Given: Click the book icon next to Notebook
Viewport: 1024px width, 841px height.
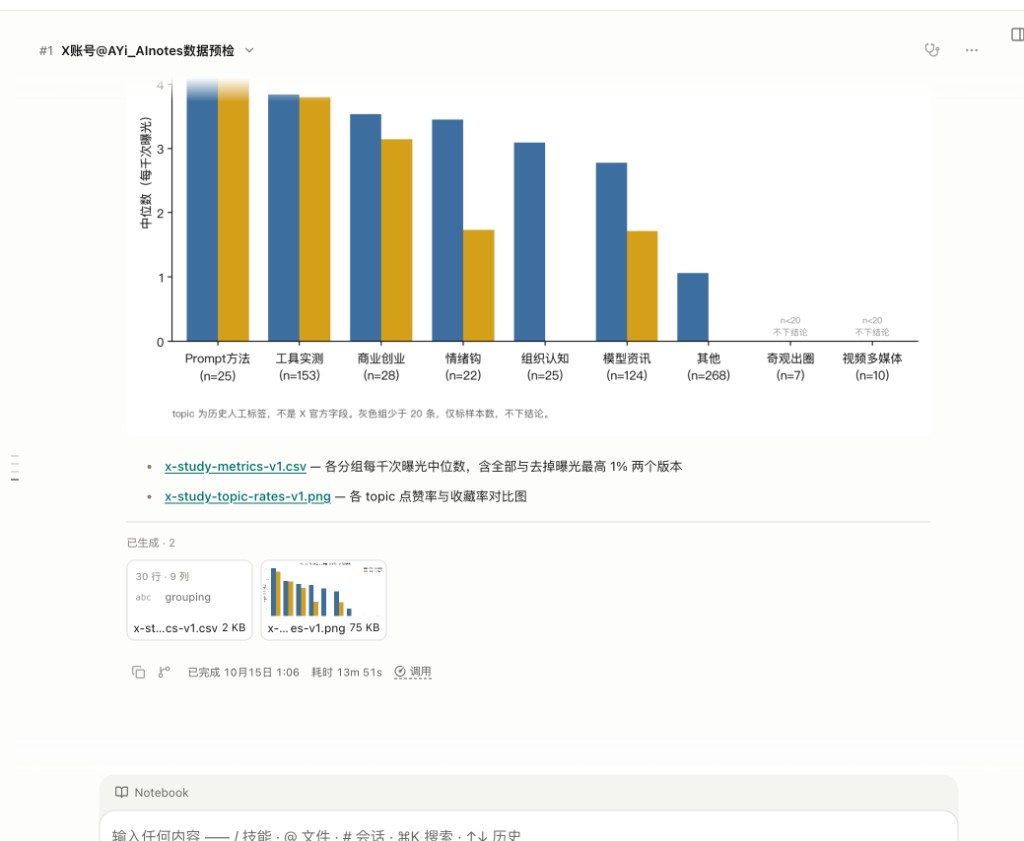Looking at the screenshot, I should point(121,792).
